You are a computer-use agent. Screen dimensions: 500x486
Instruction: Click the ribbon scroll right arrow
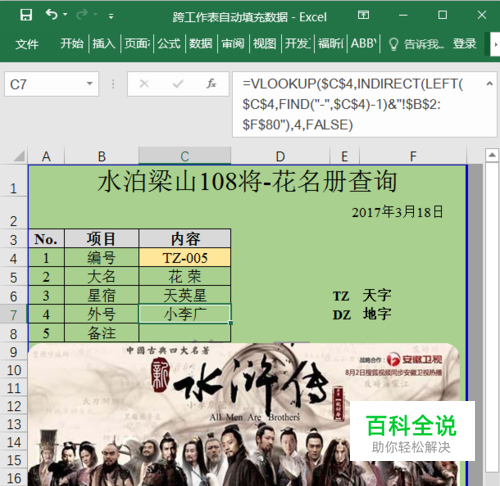point(495,44)
